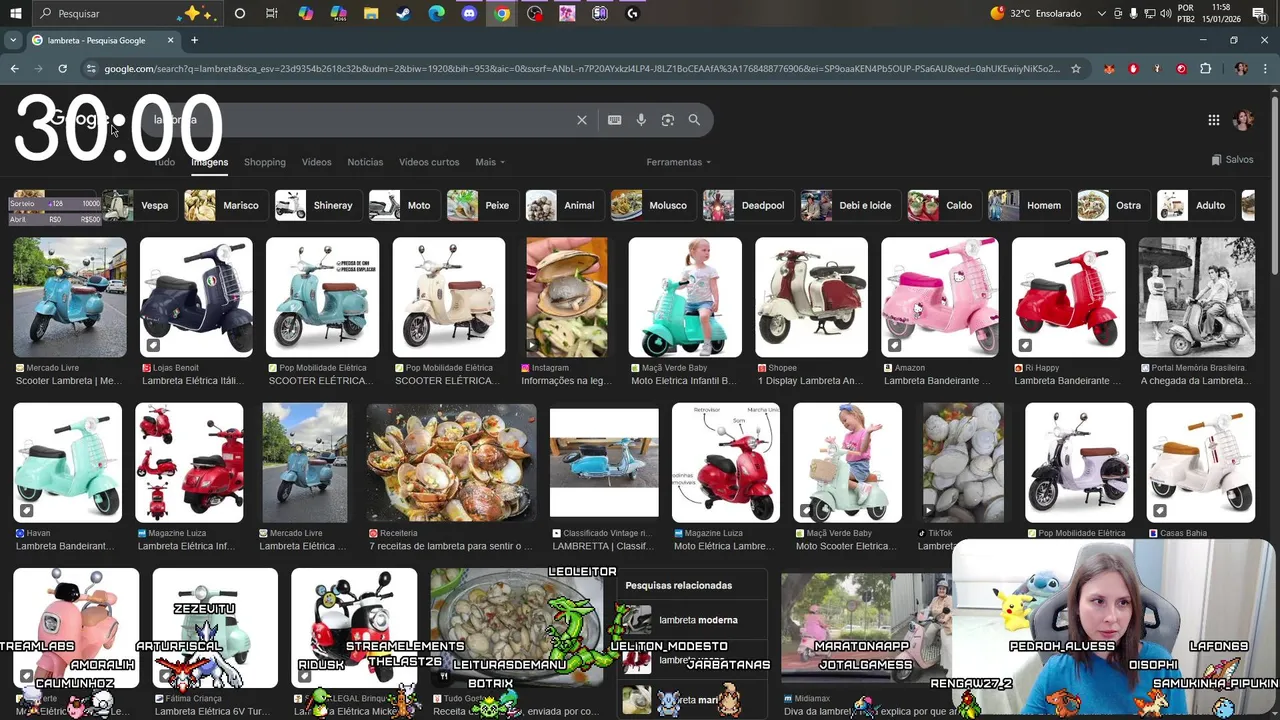1280x720 pixels.
Task: Filter images by the Deadpool chip
Action: click(x=747, y=205)
